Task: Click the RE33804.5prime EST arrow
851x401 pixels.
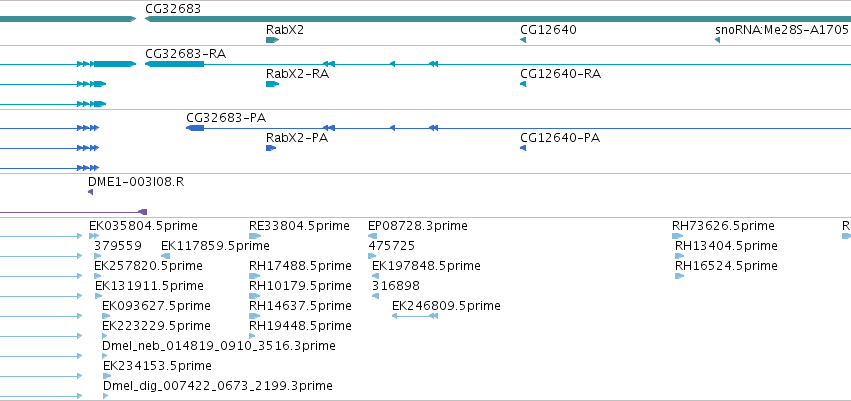Action: pos(255,236)
